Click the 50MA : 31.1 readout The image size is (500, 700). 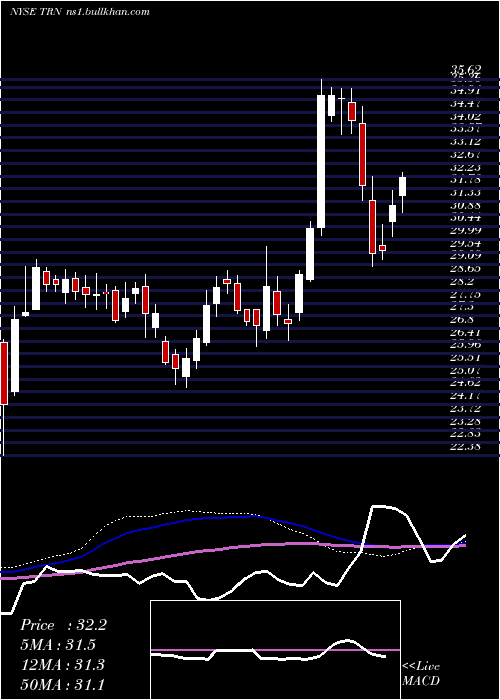tap(62, 684)
